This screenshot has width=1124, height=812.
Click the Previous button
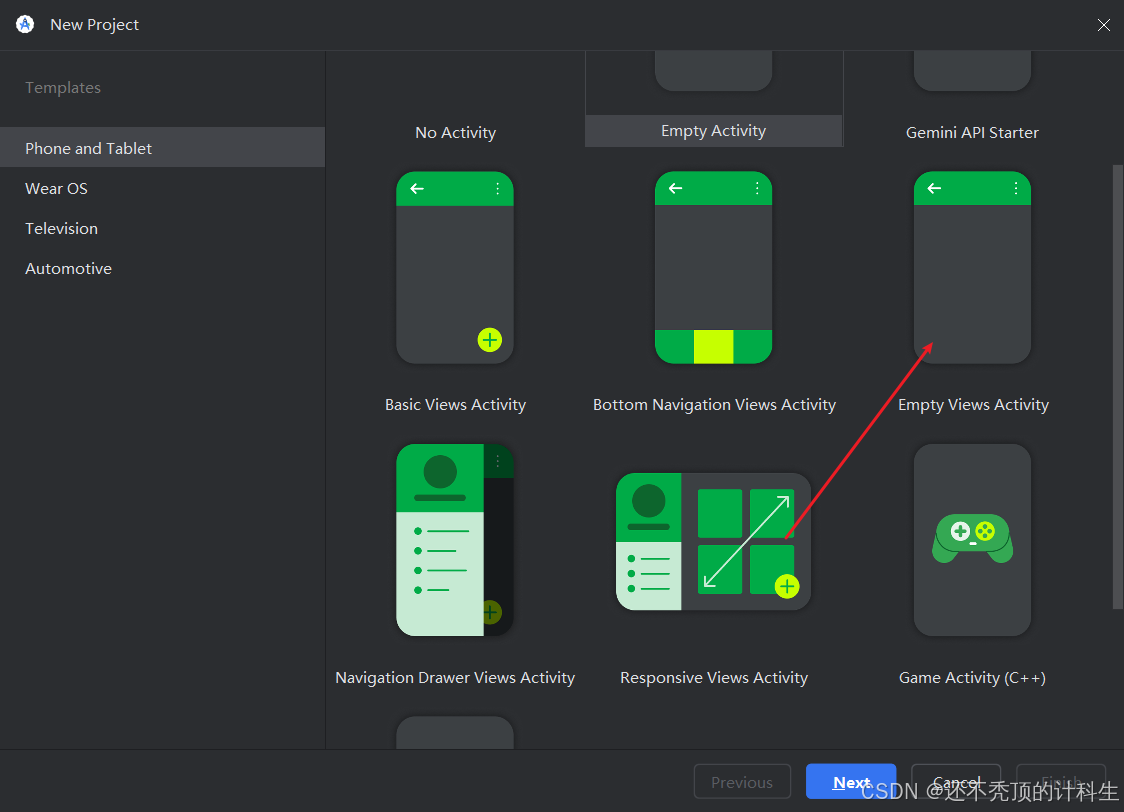(x=742, y=782)
